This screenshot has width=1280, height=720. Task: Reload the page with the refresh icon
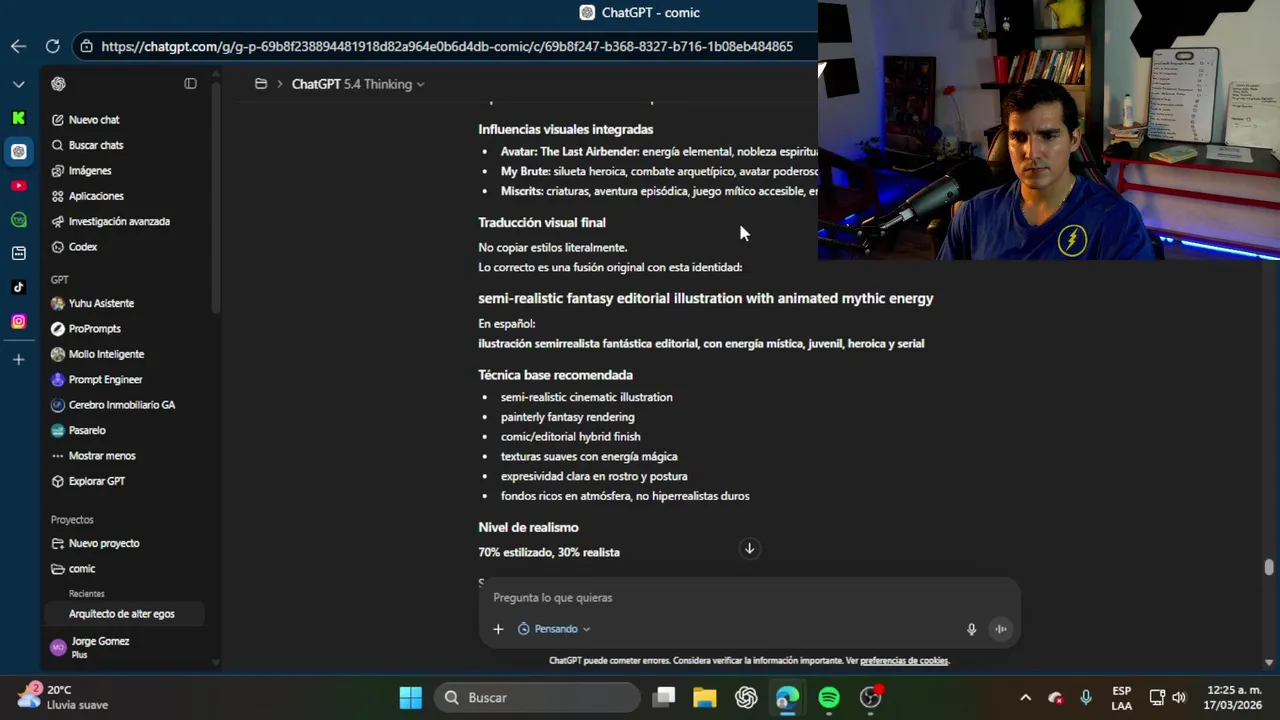pyautogui.click(x=52, y=46)
